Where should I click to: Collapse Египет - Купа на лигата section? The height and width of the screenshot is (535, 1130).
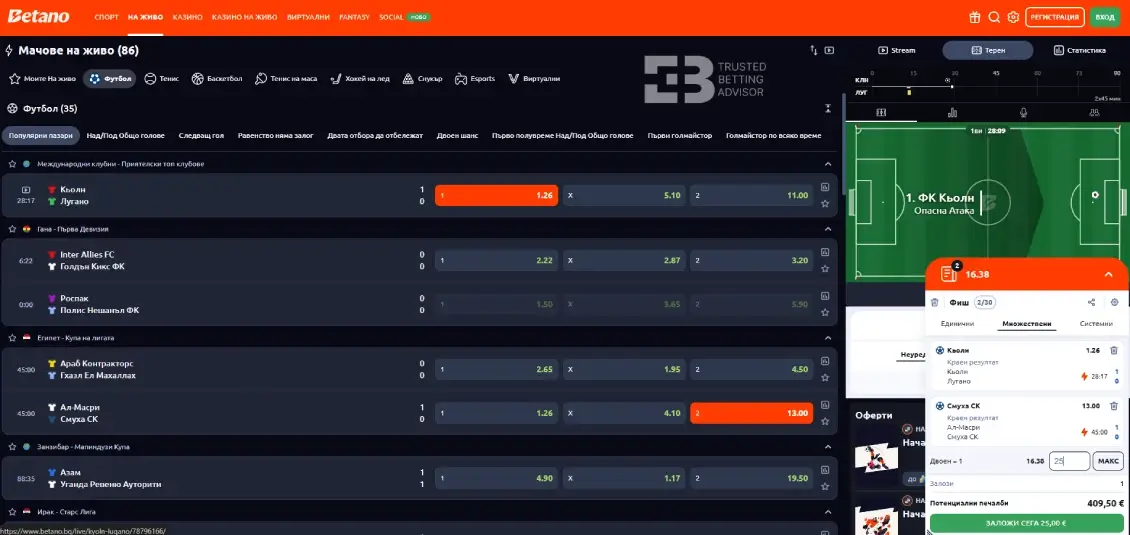(x=827, y=338)
